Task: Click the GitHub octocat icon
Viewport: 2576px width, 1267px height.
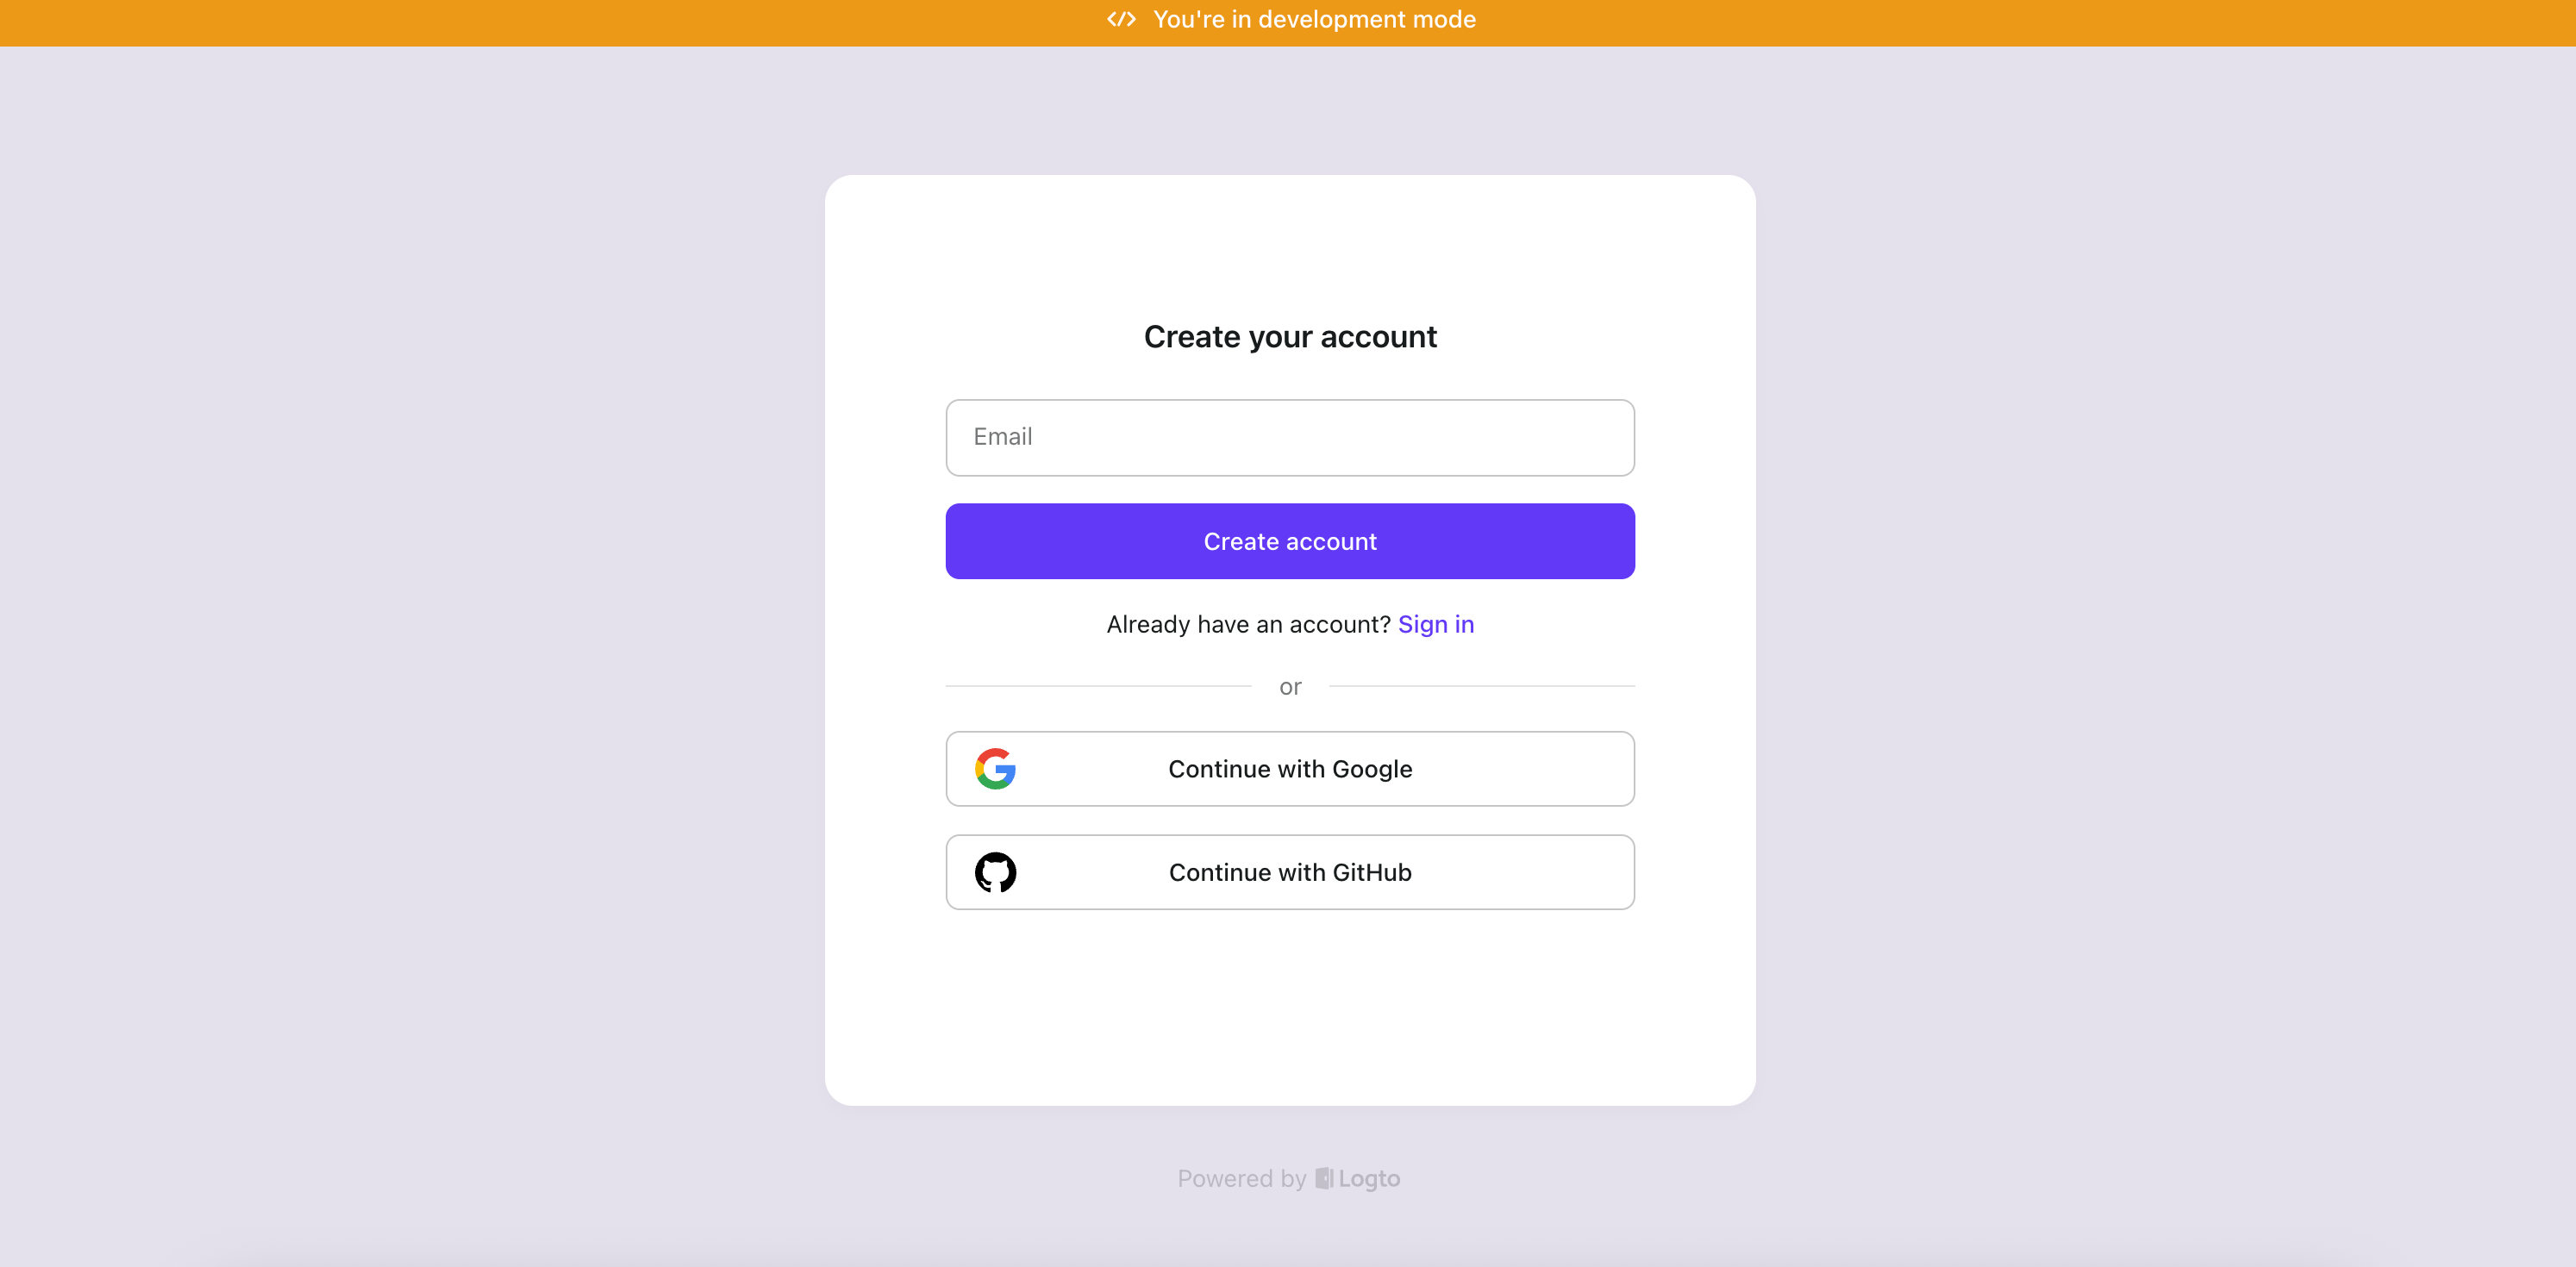Action: [995, 872]
